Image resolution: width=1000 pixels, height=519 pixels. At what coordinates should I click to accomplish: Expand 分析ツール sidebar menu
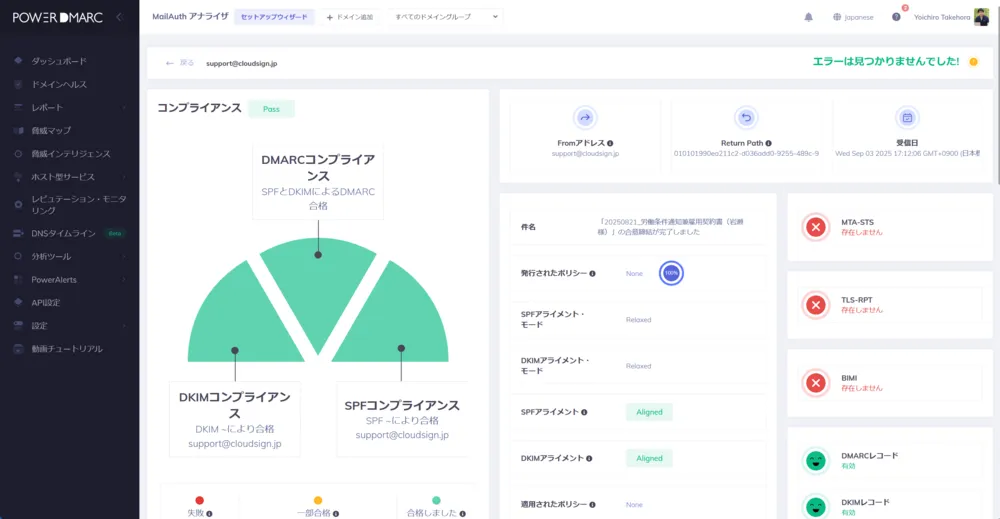[x=70, y=256]
